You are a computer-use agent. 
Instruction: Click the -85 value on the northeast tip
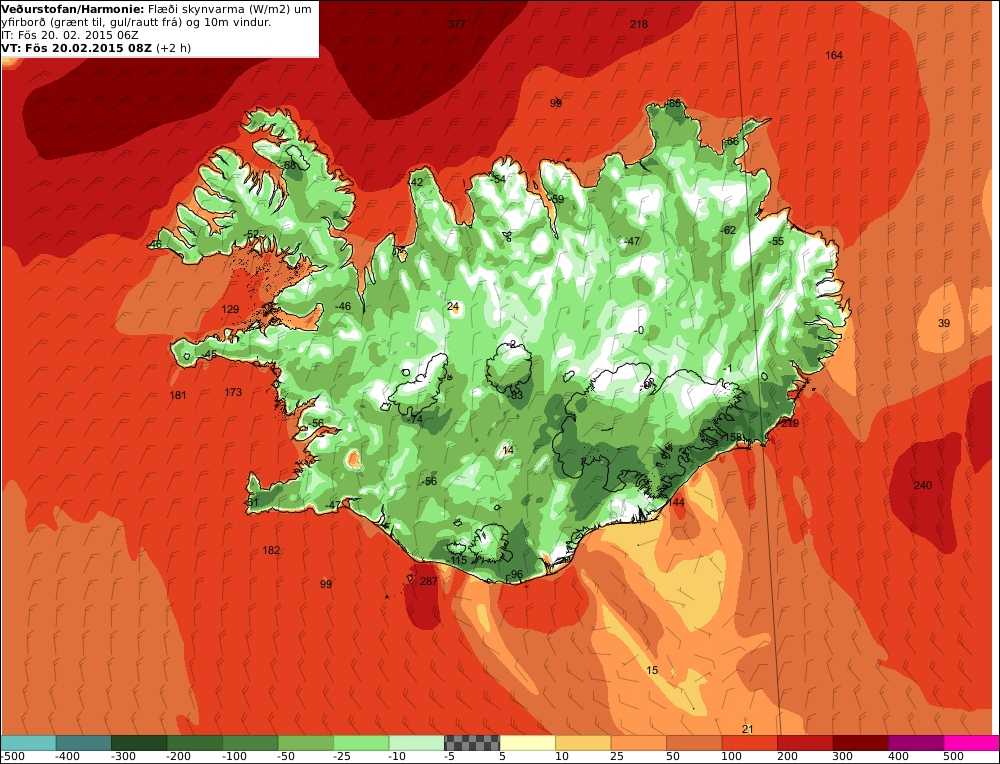[x=673, y=103]
